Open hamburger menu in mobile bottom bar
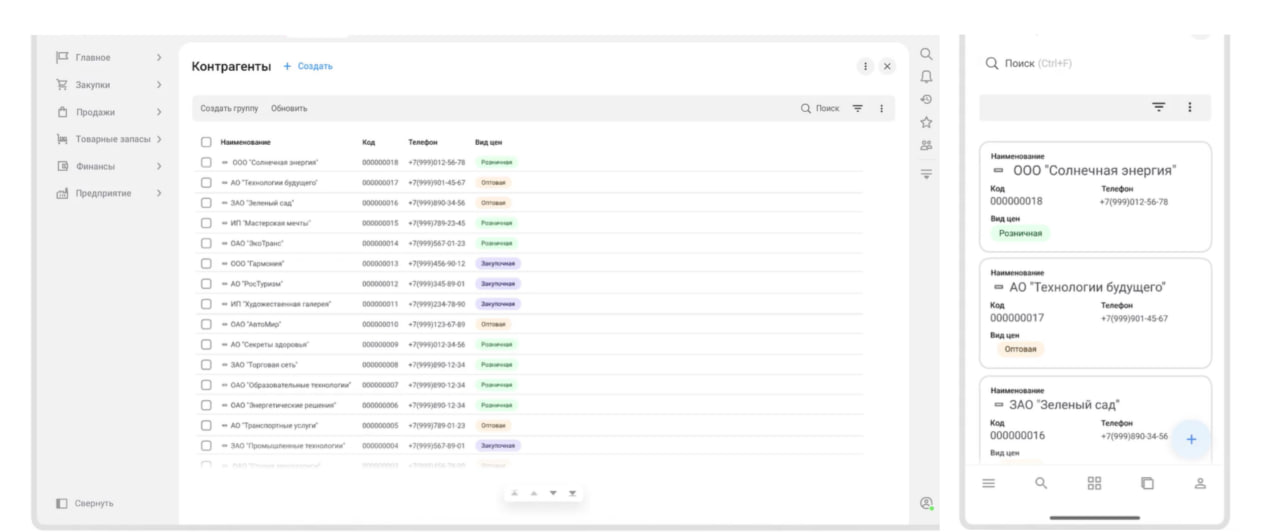Screen dimensions: 1280x532 pos(988,483)
